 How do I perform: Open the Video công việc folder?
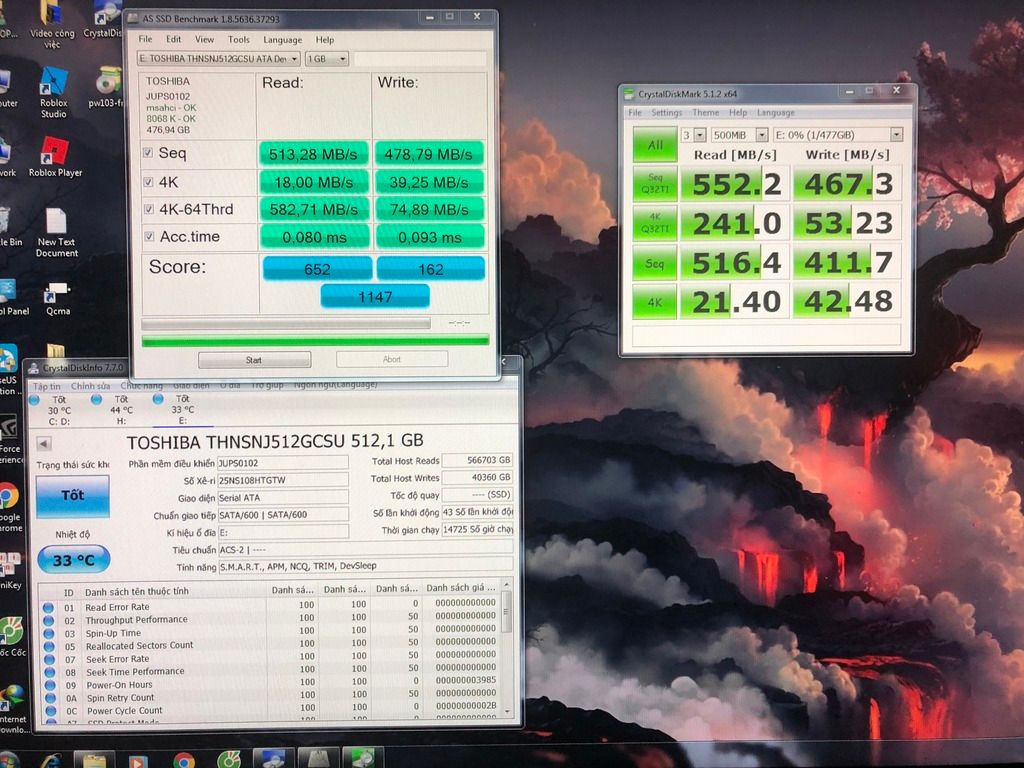[52, 25]
